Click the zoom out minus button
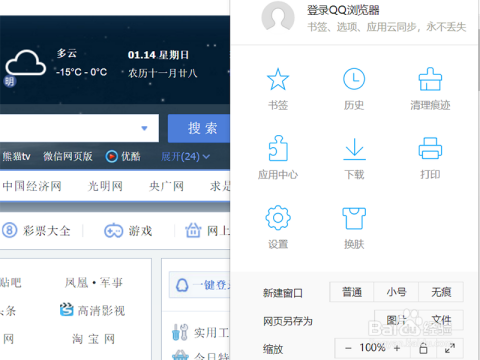Screen dimensions: 480x360 click(348, 348)
